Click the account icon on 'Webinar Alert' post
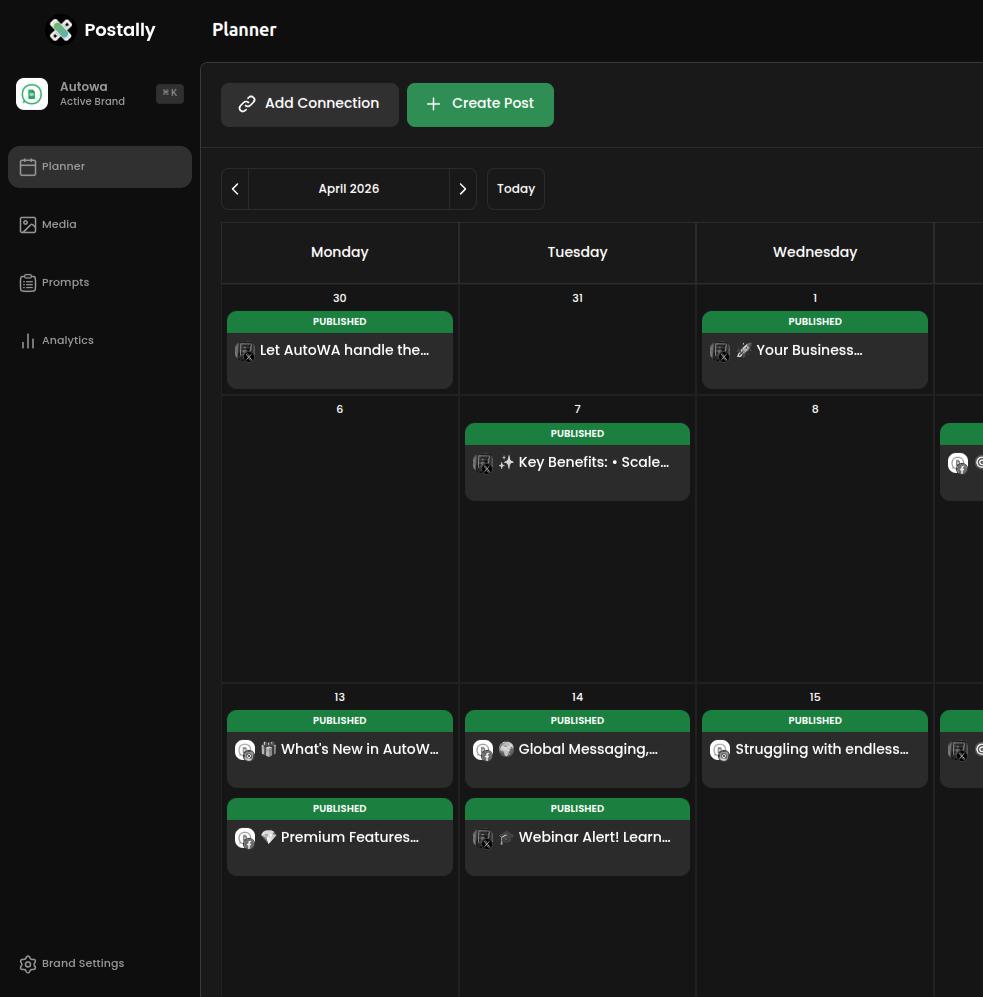The height and width of the screenshot is (997, 983). [x=483, y=838]
